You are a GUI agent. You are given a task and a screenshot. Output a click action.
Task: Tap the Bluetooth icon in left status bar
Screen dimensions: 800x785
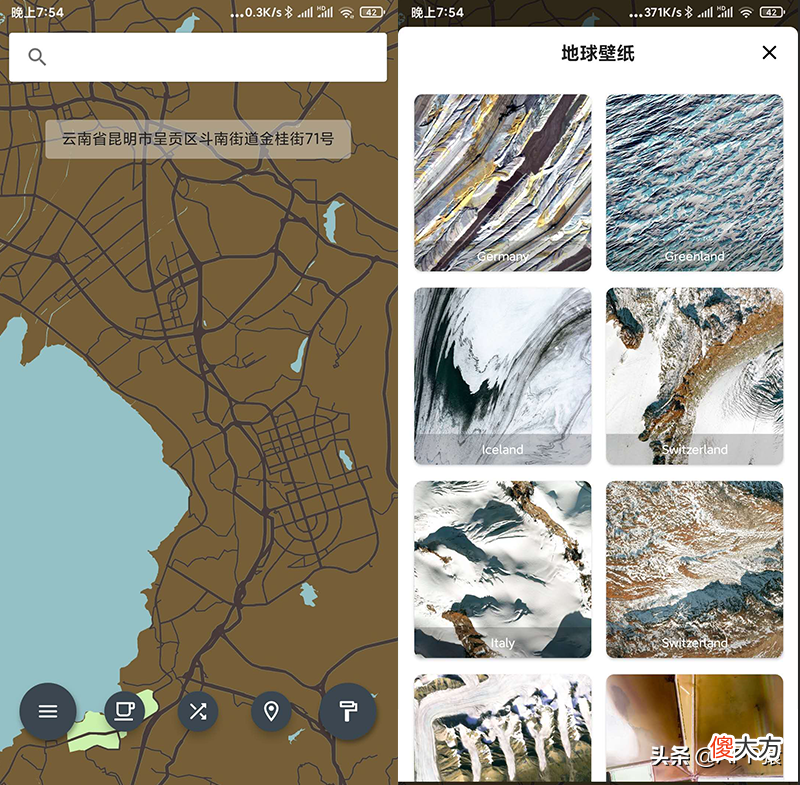coord(289,12)
